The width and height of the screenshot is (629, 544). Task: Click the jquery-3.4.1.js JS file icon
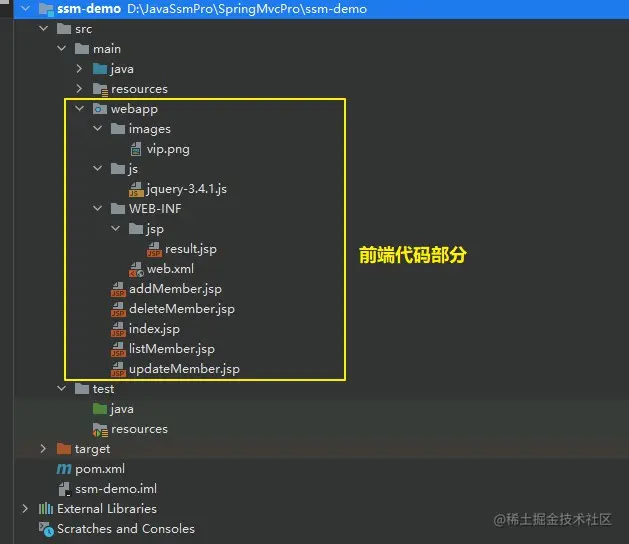tap(136, 189)
